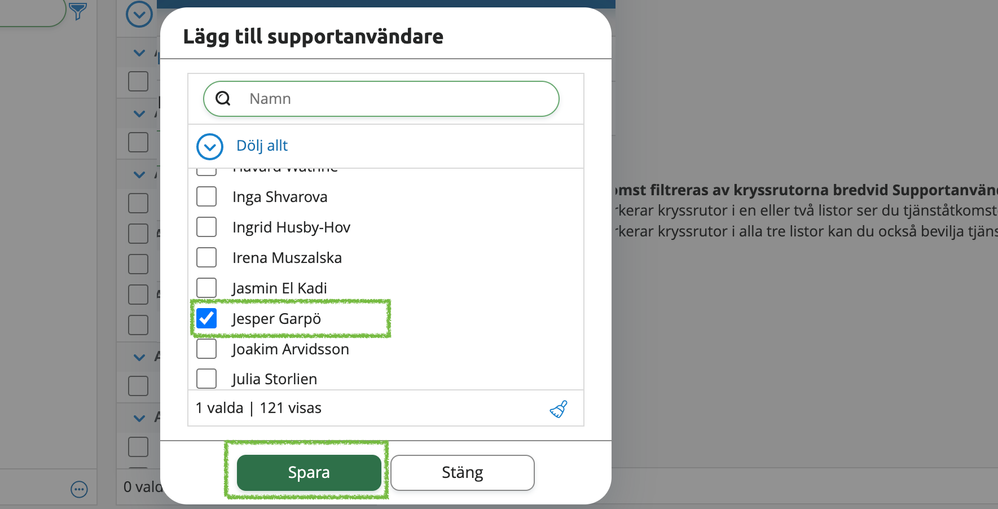
Task: Collapse the third background group chevron
Action: (139, 174)
